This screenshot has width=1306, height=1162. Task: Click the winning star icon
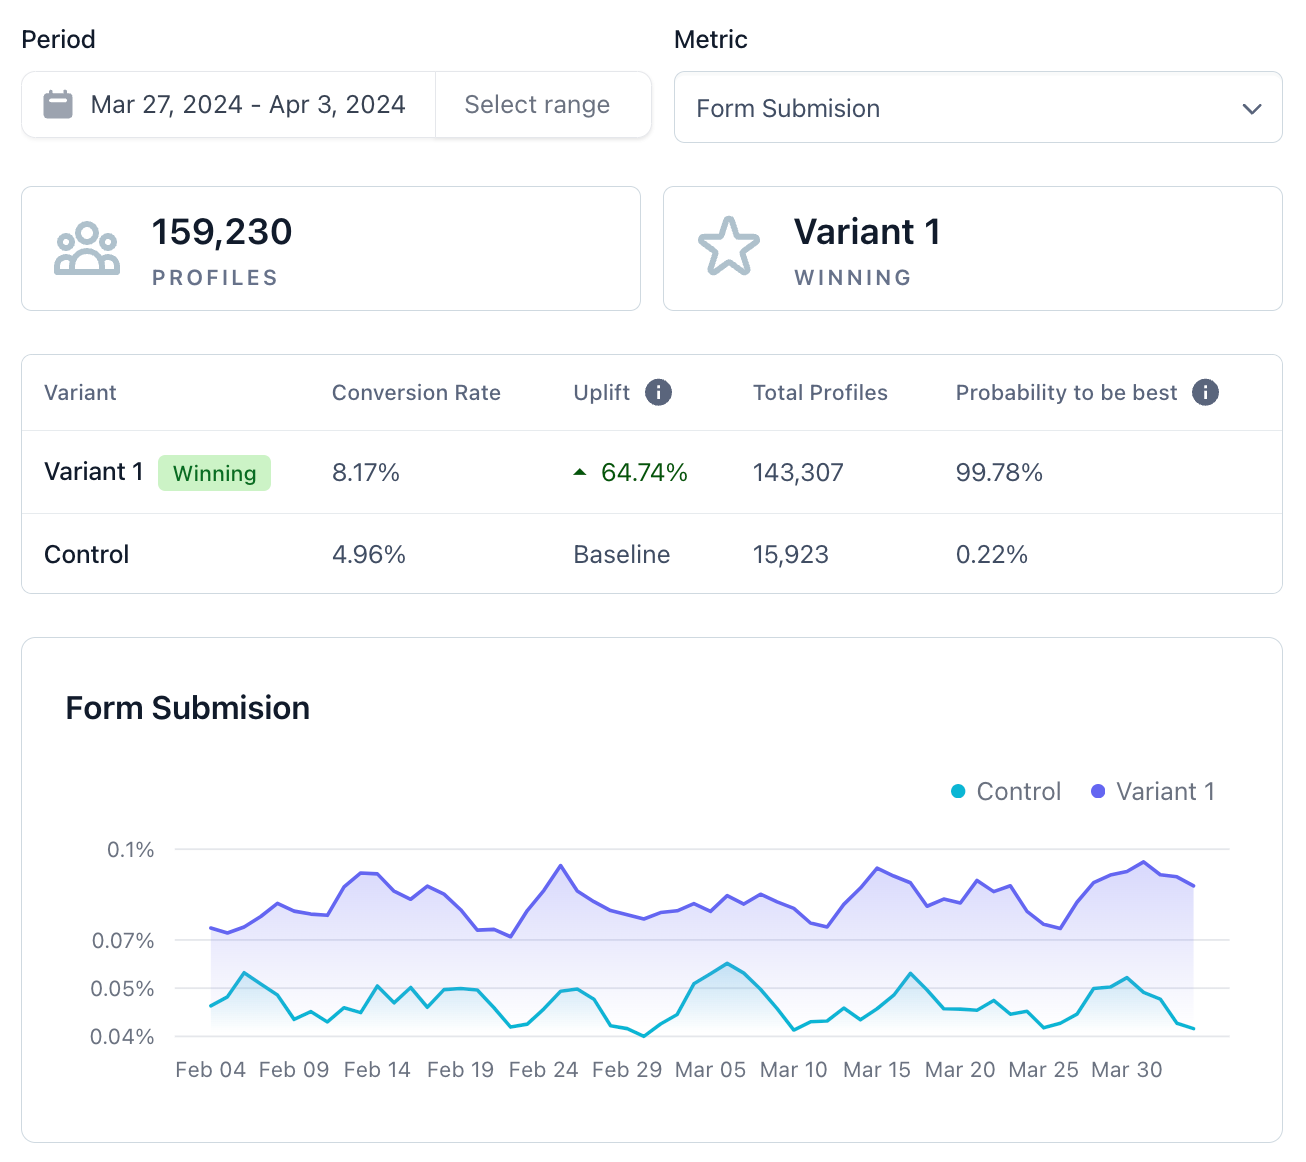tap(729, 246)
